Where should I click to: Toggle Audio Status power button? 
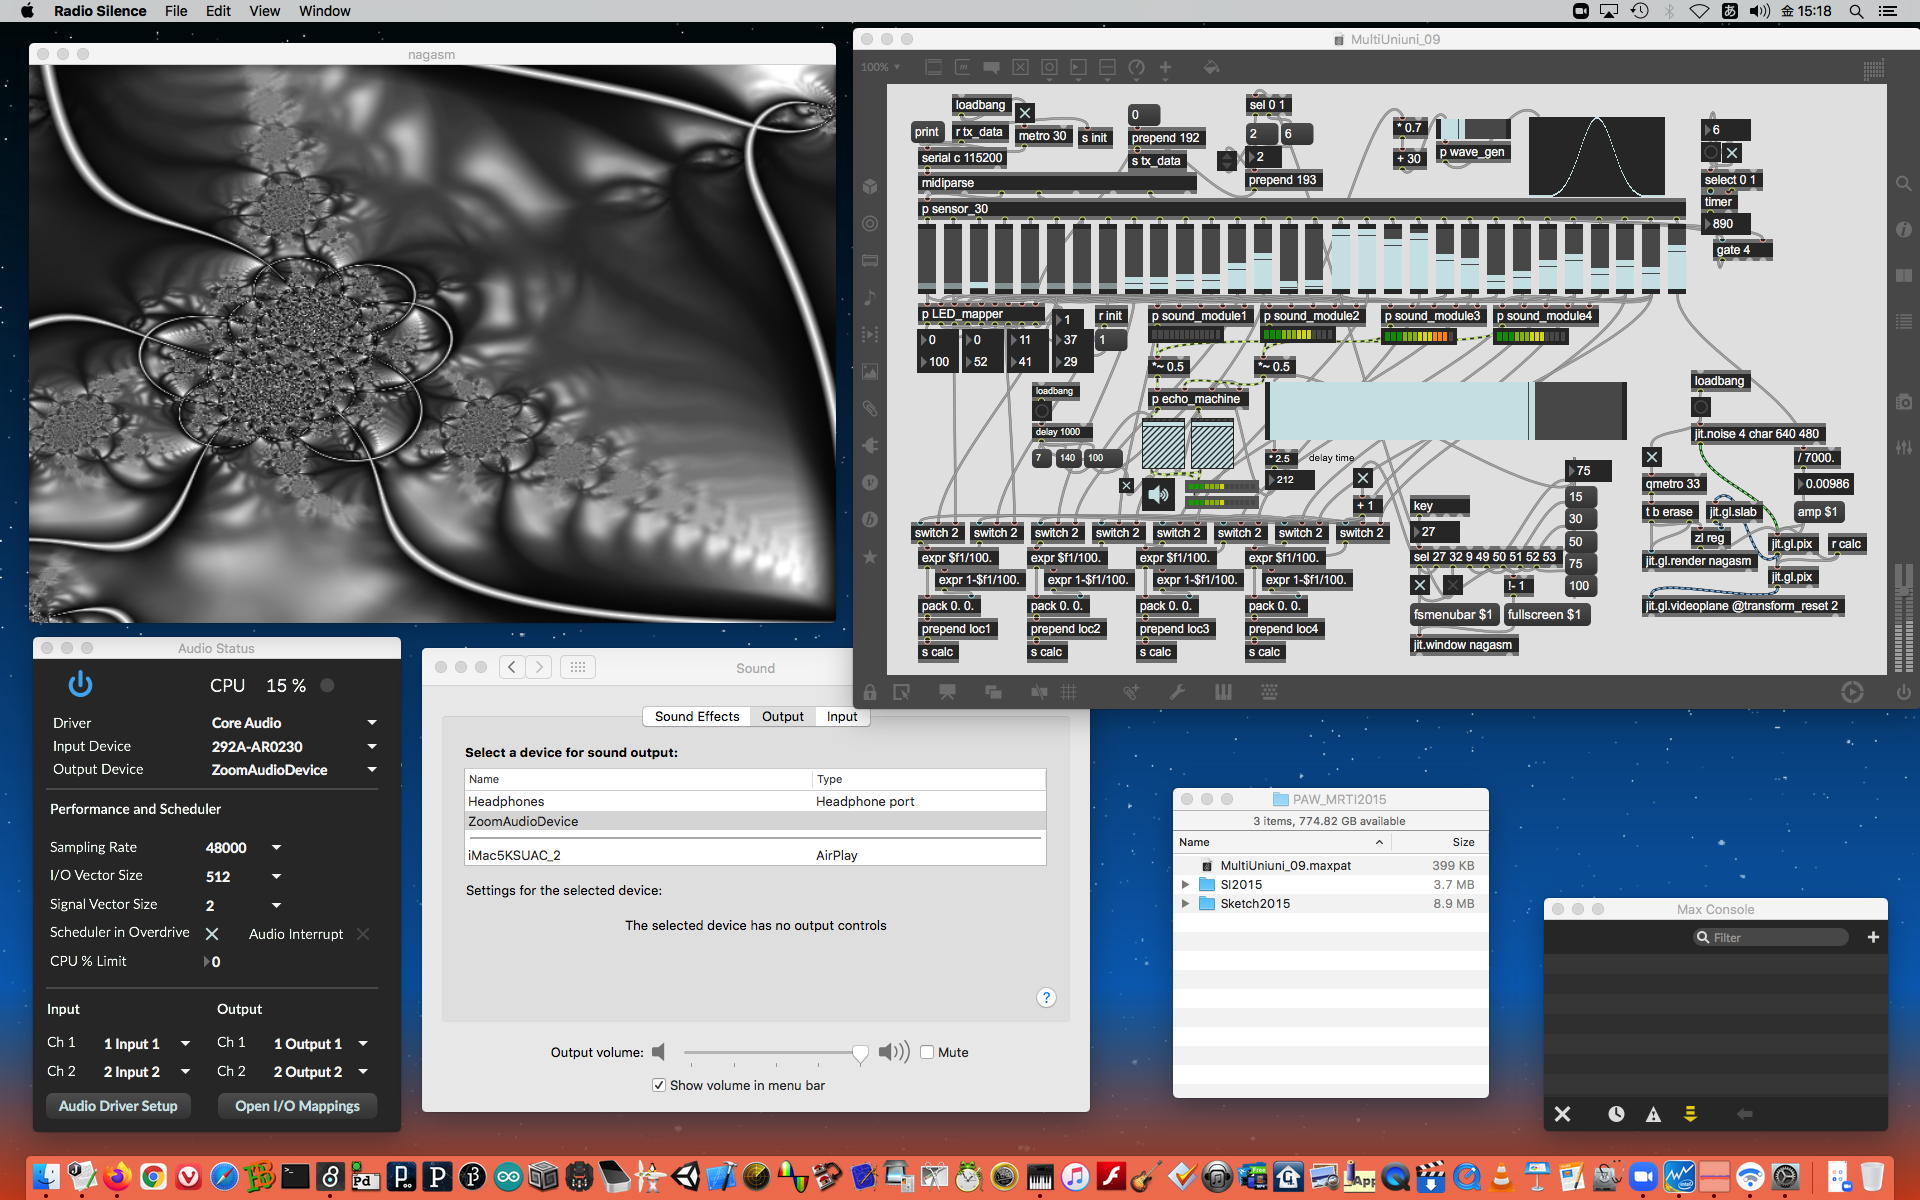click(80, 685)
